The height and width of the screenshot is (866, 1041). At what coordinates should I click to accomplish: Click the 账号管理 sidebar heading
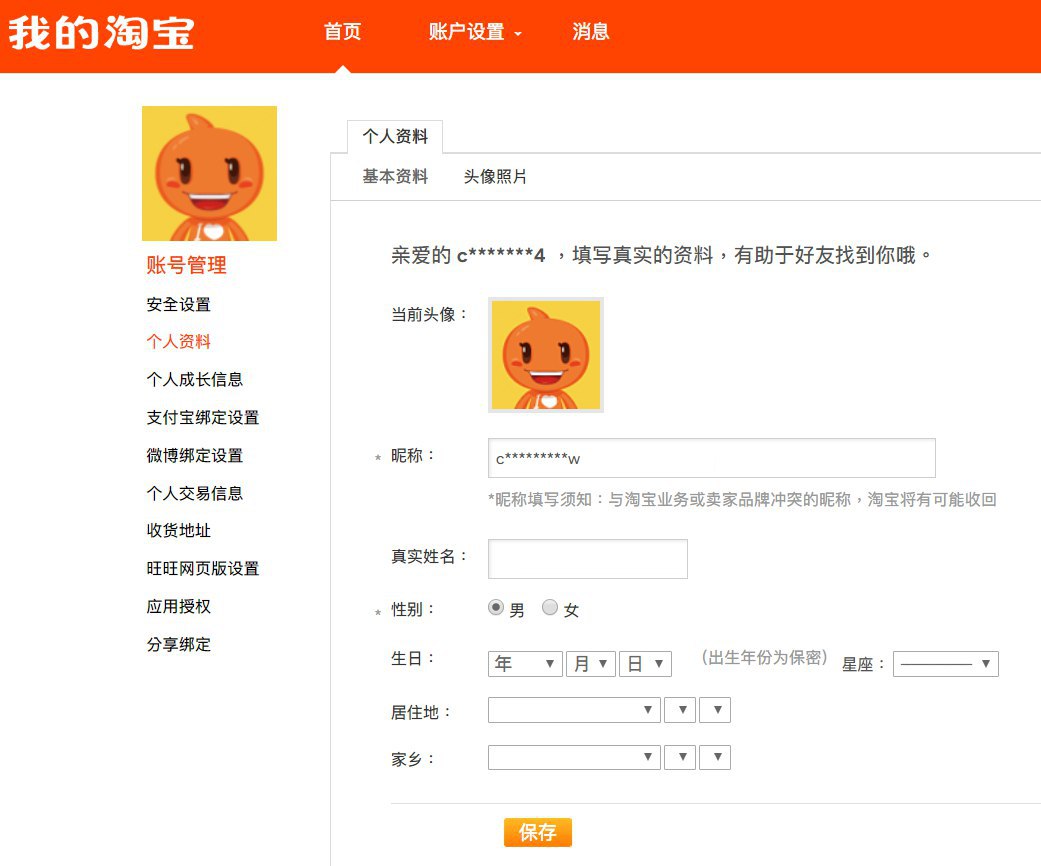(x=187, y=266)
